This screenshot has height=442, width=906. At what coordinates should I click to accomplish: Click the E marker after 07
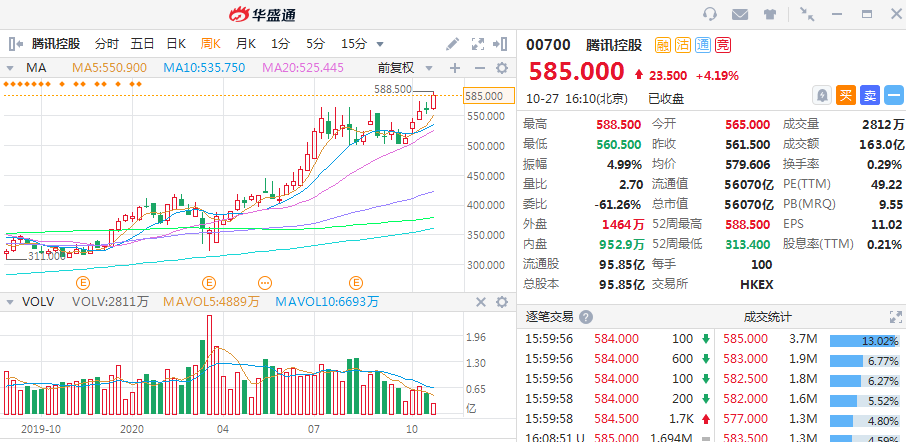[x=355, y=283]
